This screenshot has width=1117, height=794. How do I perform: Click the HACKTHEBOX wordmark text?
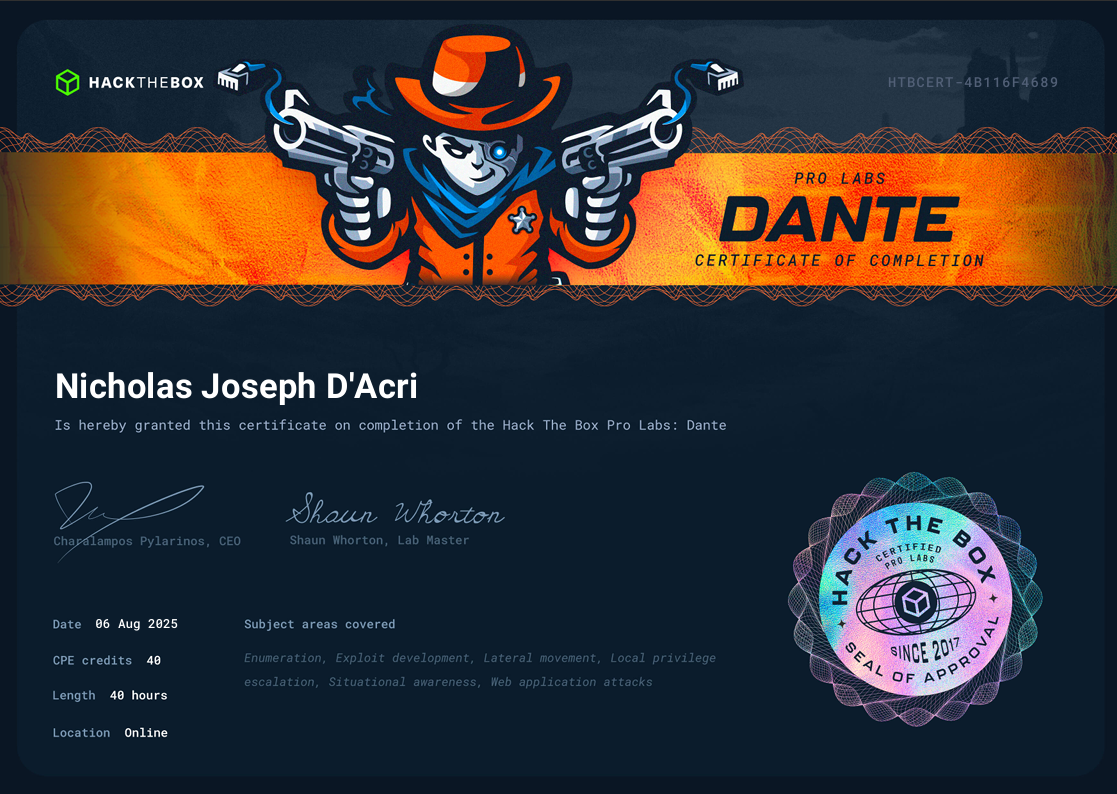(x=146, y=83)
